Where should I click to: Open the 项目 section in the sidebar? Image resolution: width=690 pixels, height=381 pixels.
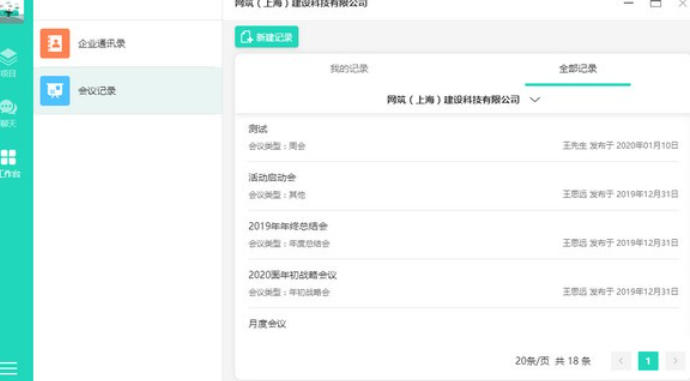tap(8, 63)
